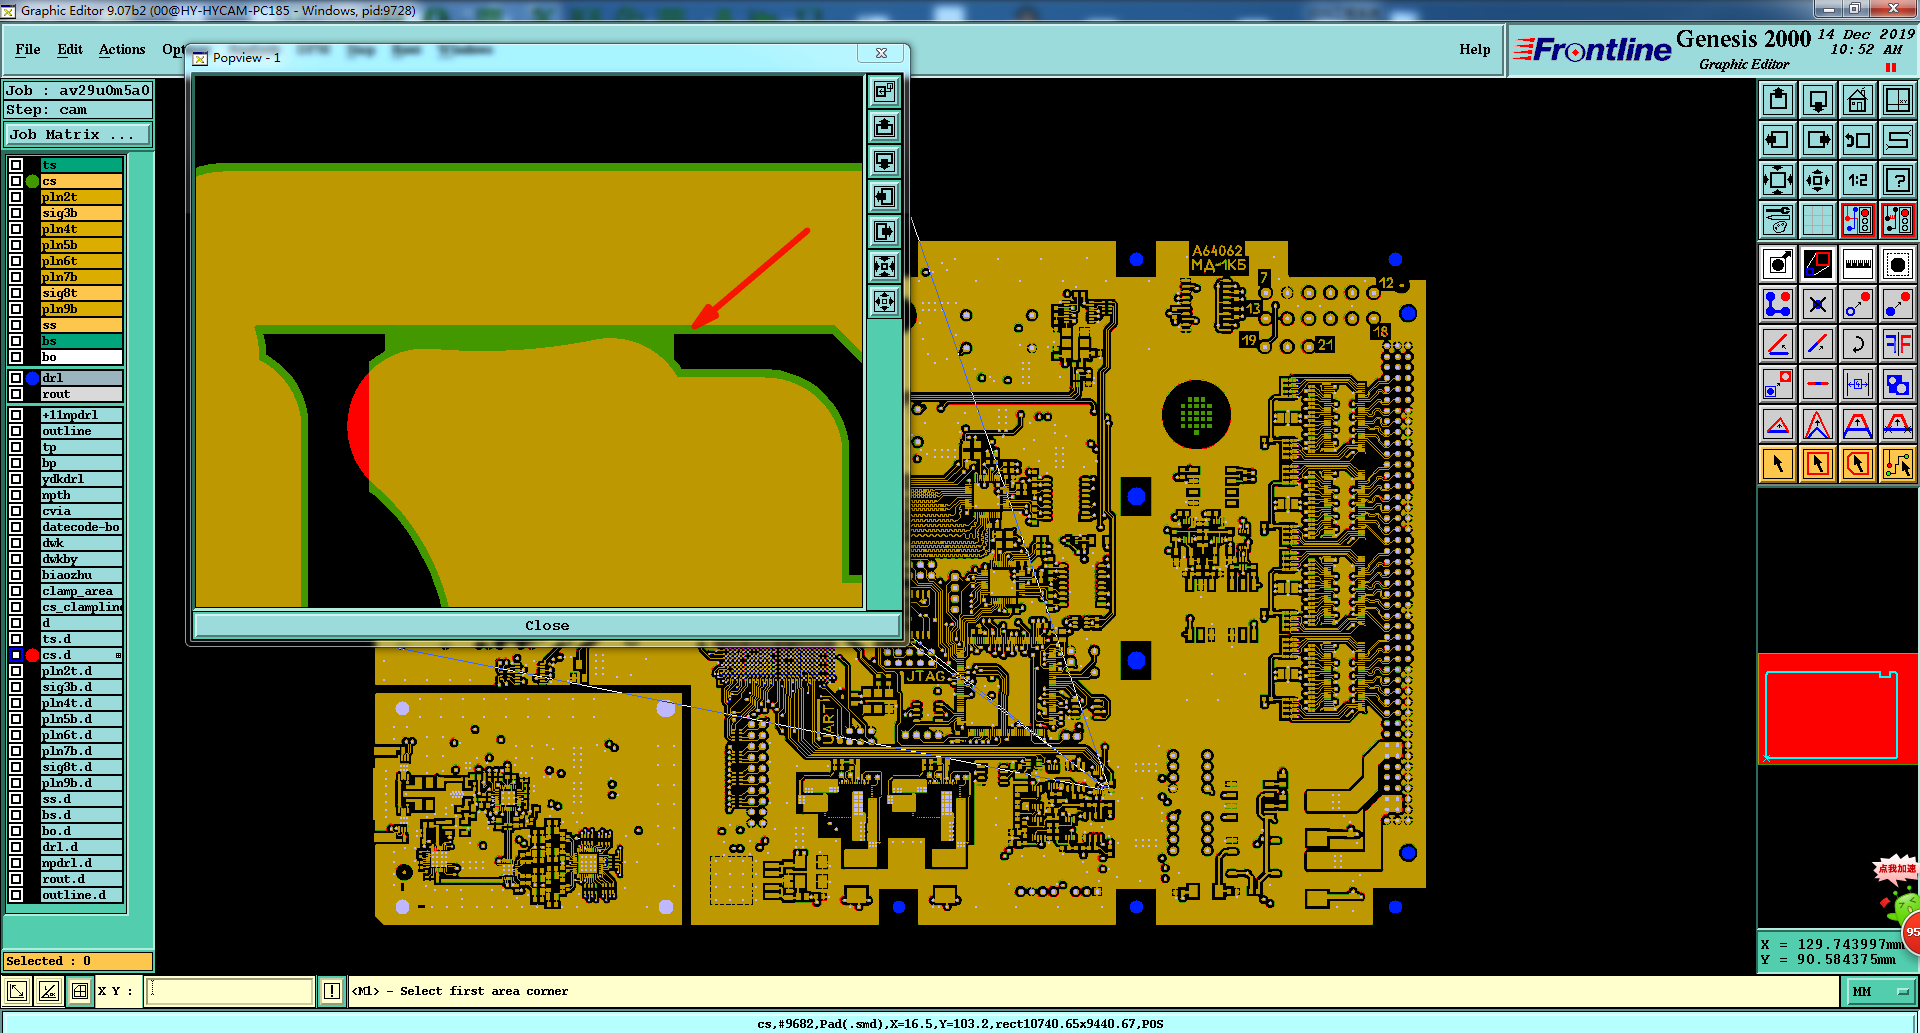Image resolution: width=1920 pixels, height=1033 pixels.
Task: Click the blue-red connected nodes icon
Action: click(x=1778, y=304)
